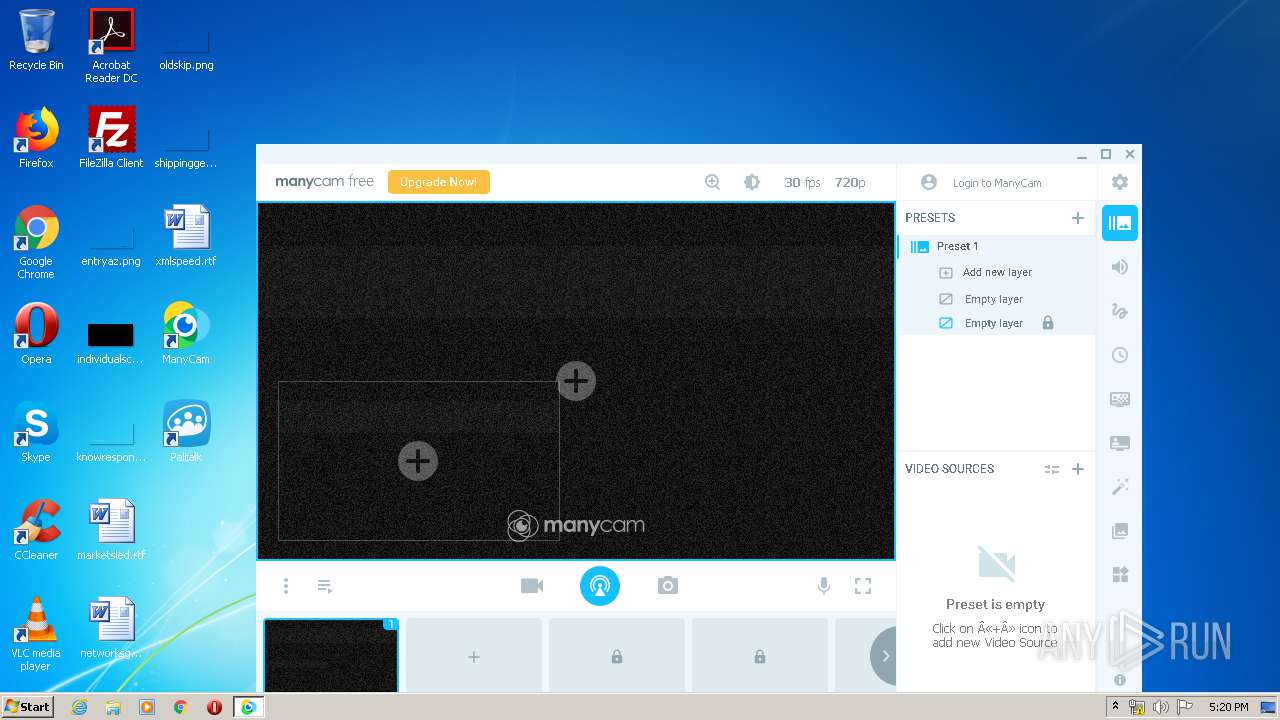This screenshot has width=1280, height=720.
Task: Select ManyCam desktop shortcut
Action: pos(186,334)
